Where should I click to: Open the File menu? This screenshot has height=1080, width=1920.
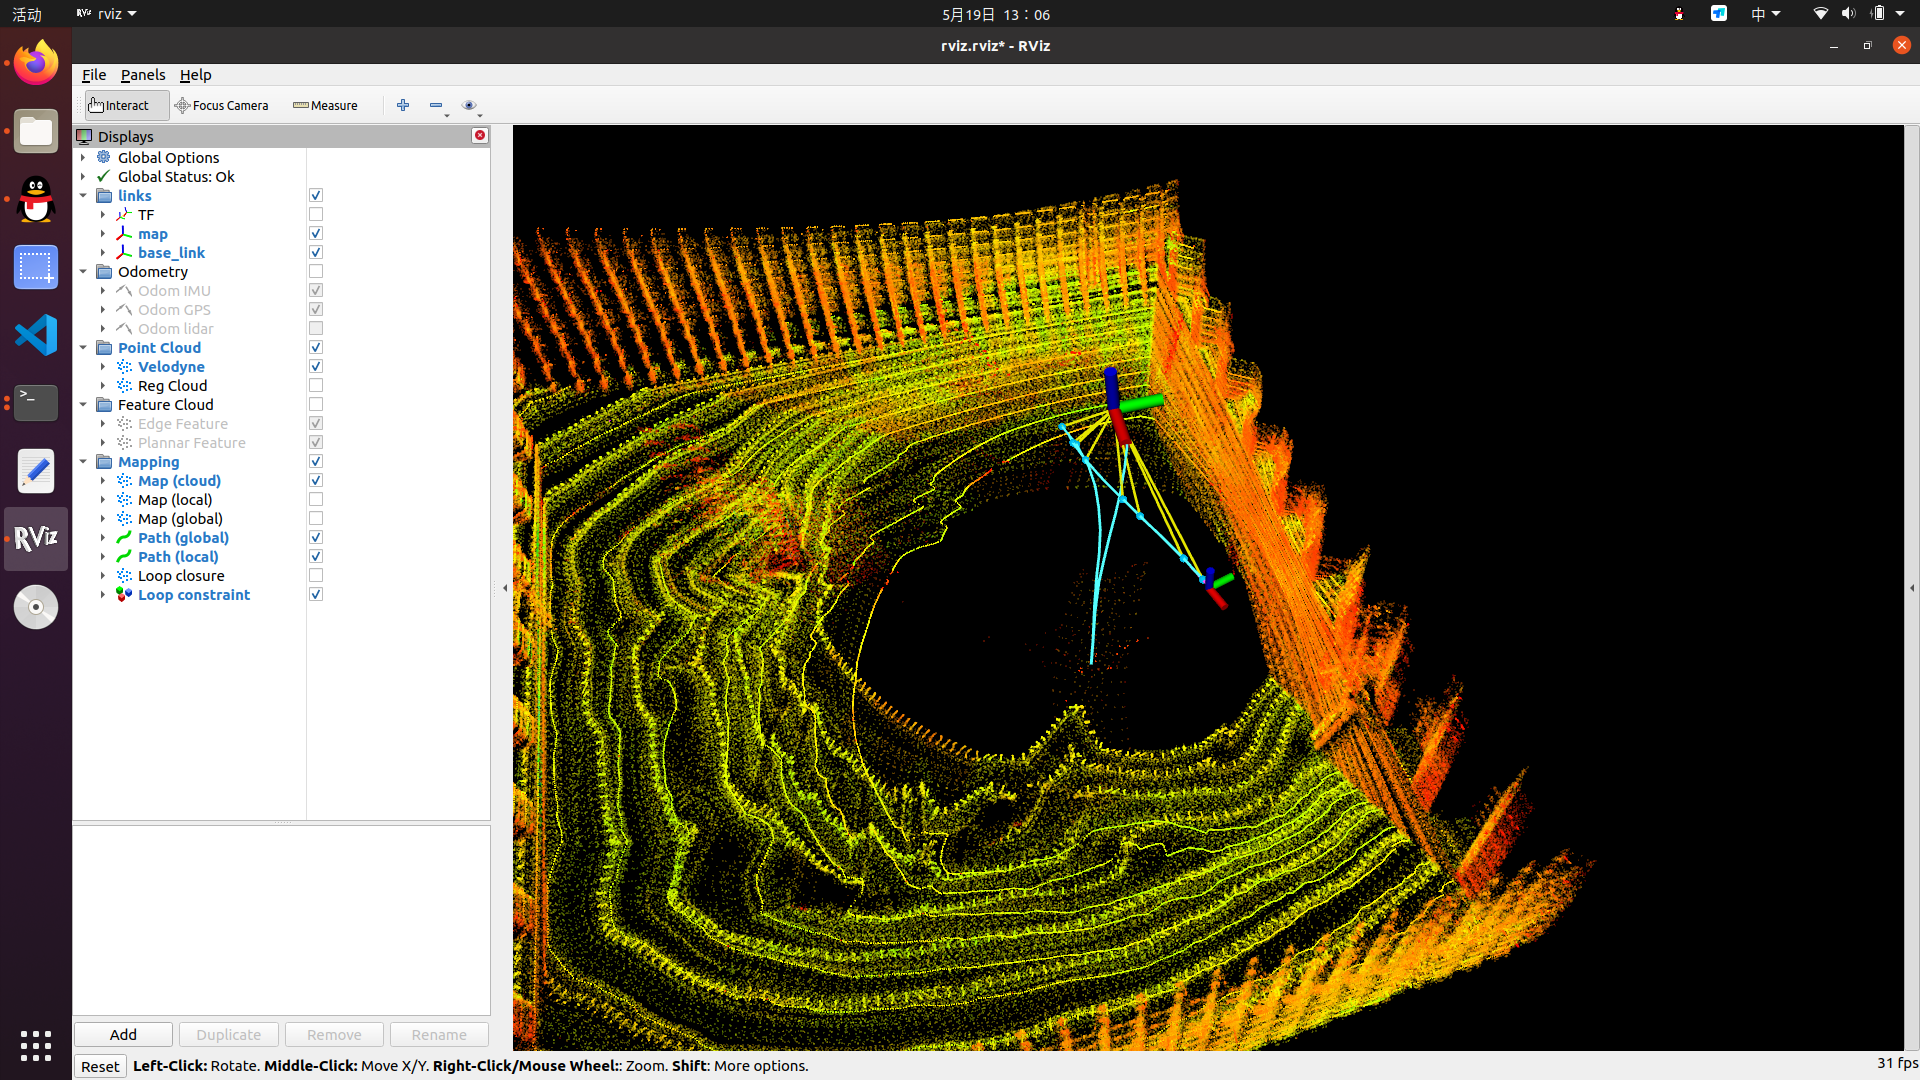94,75
